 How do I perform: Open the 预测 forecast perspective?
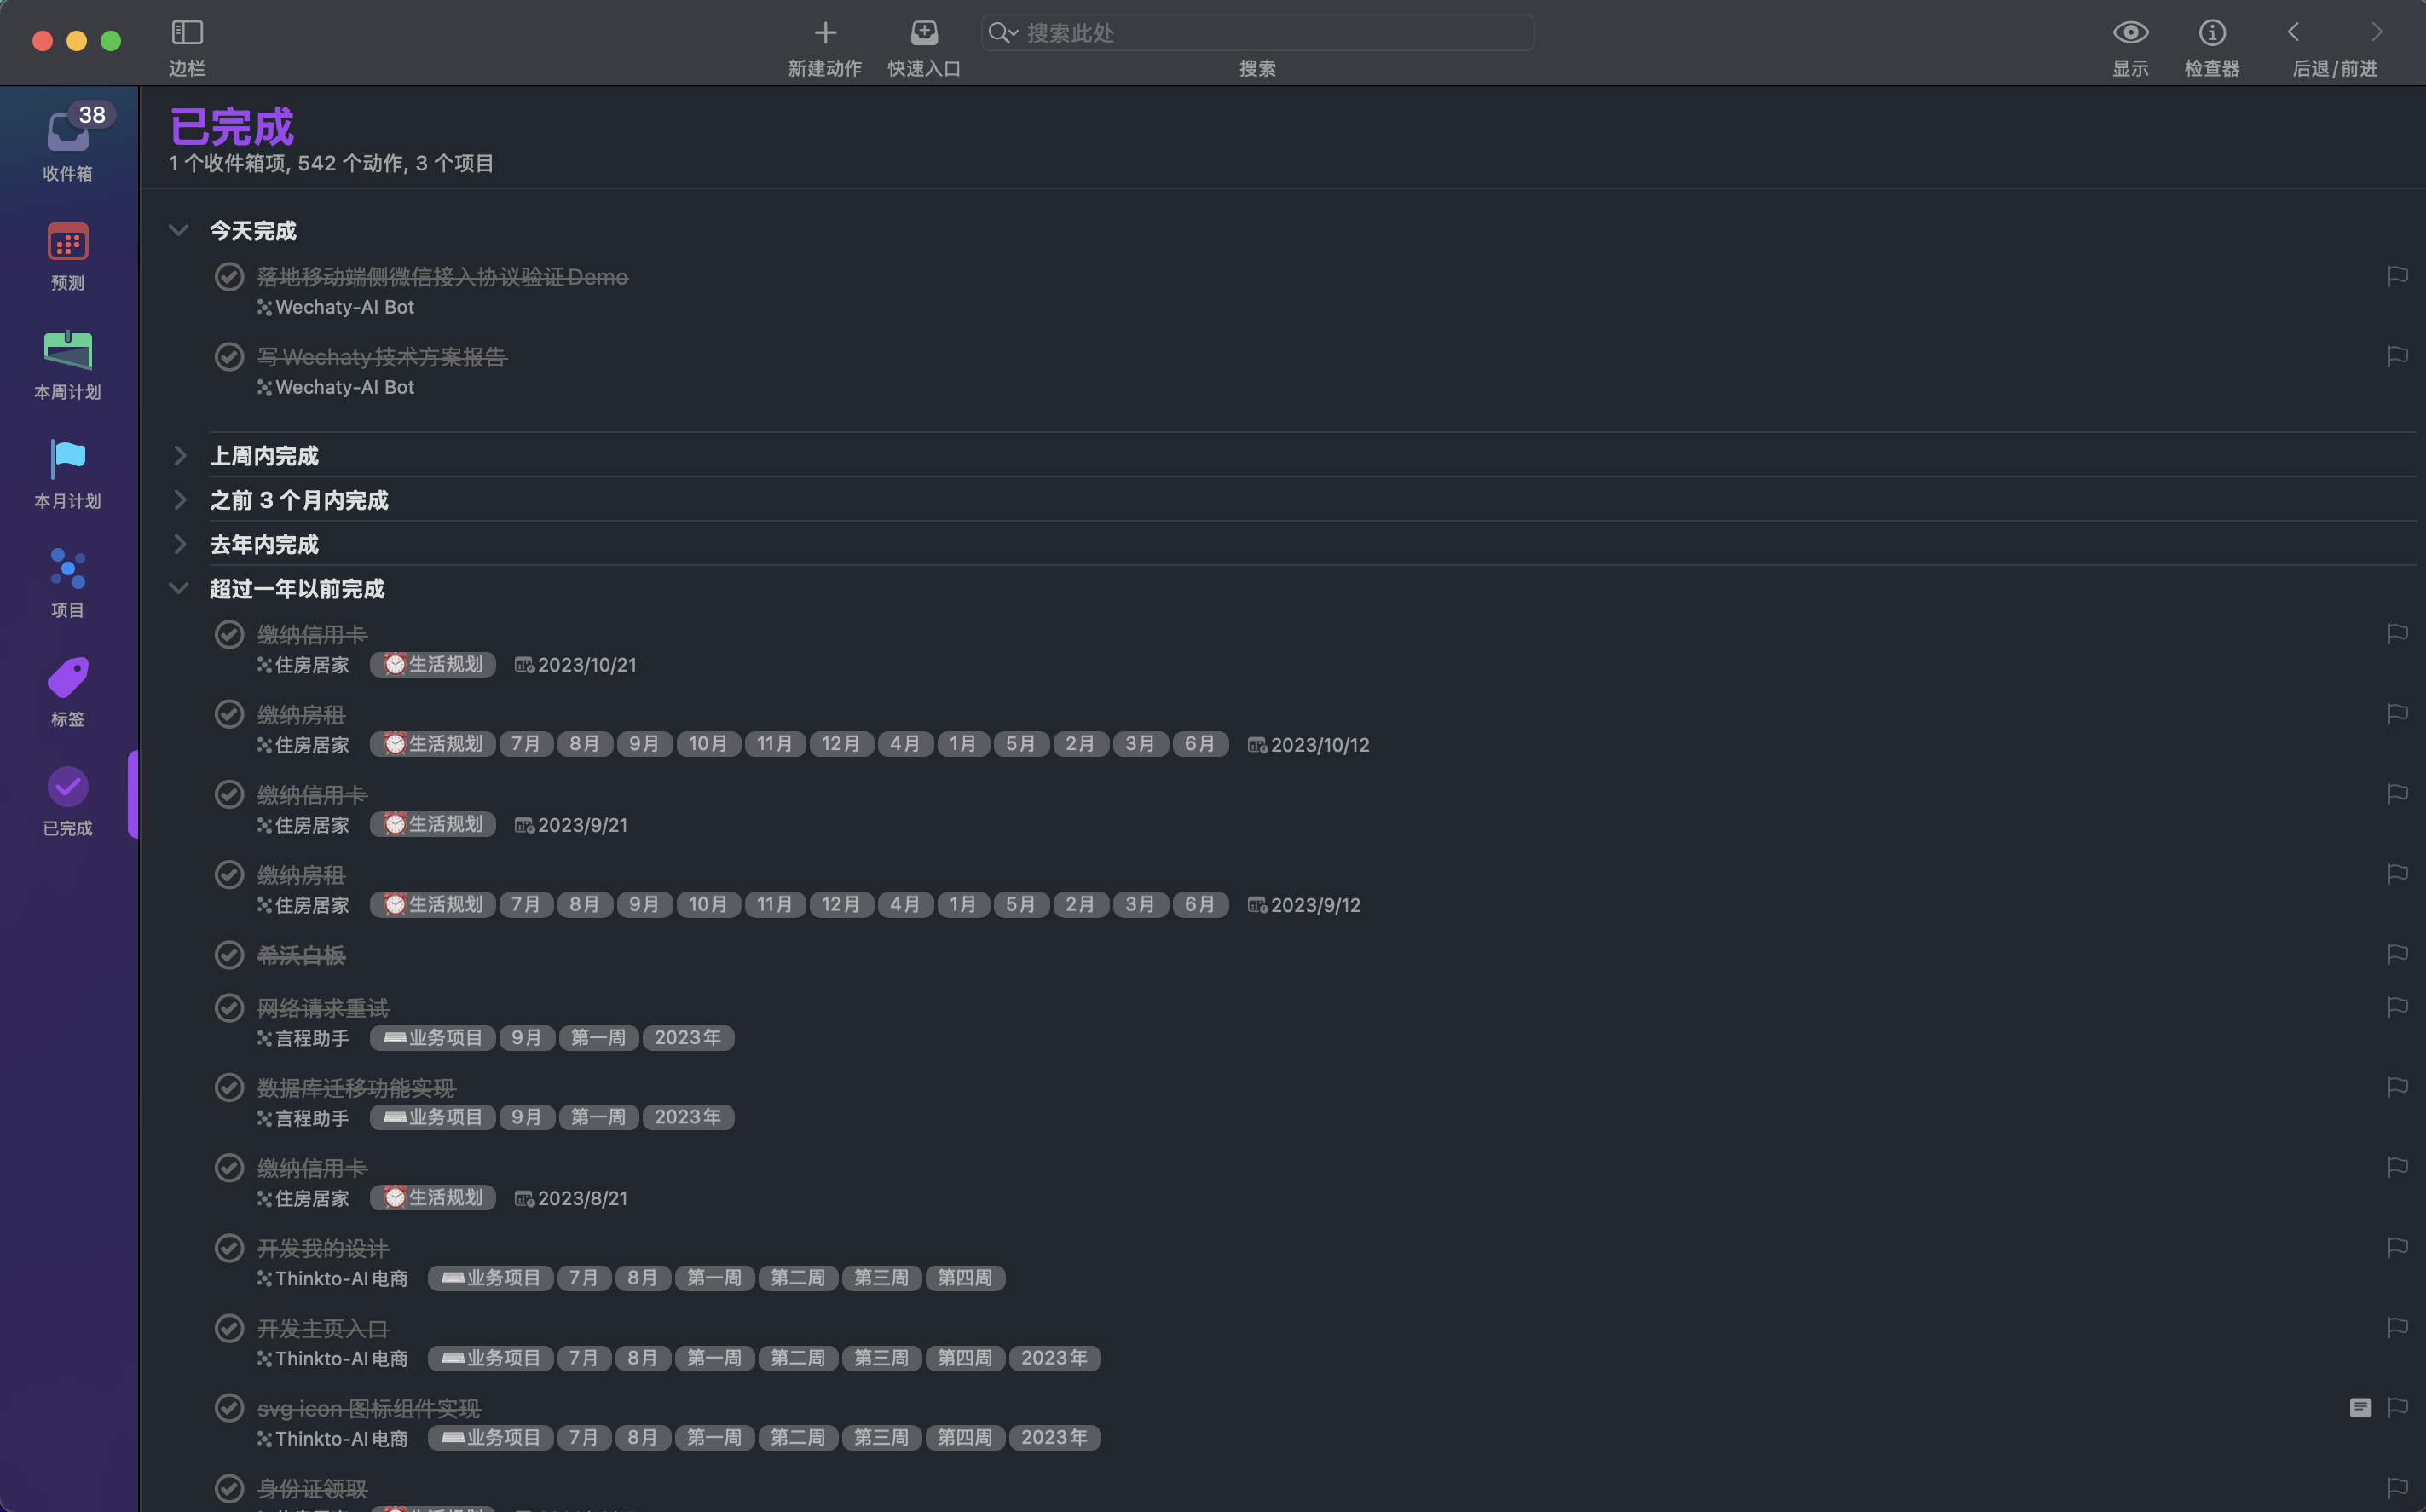tap(68, 256)
